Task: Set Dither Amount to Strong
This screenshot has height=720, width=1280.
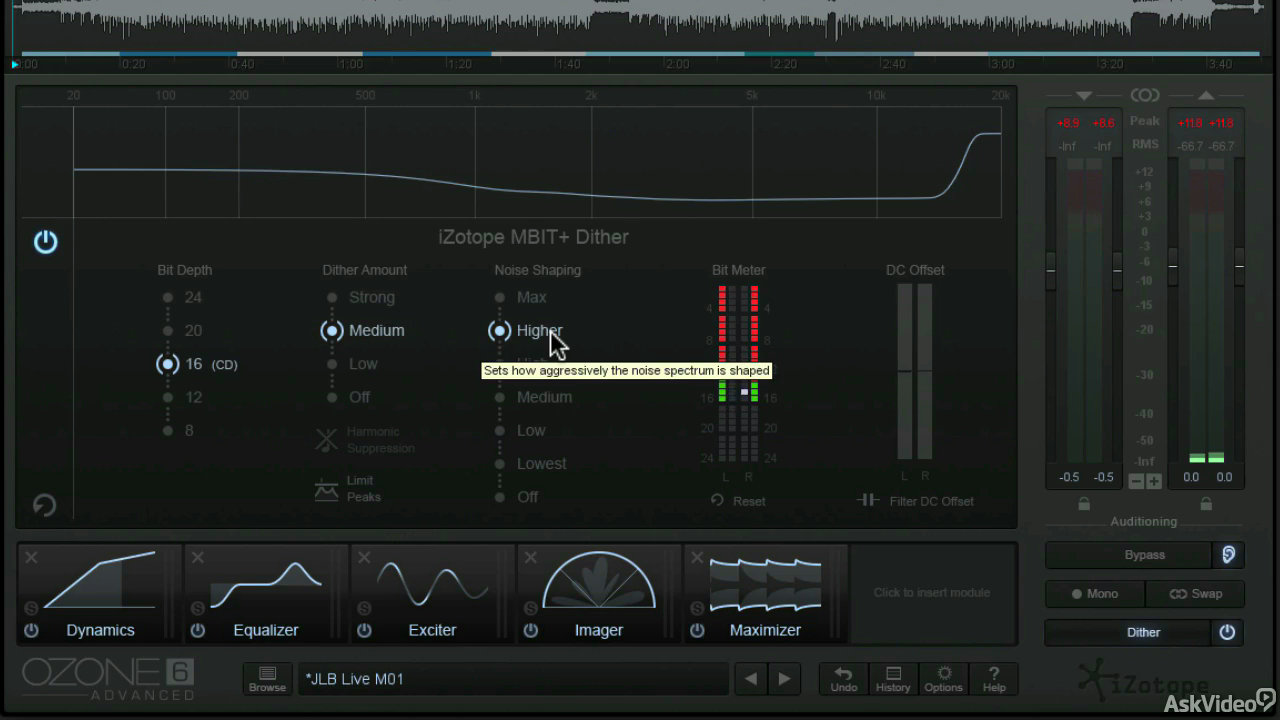Action: (361, 297)
